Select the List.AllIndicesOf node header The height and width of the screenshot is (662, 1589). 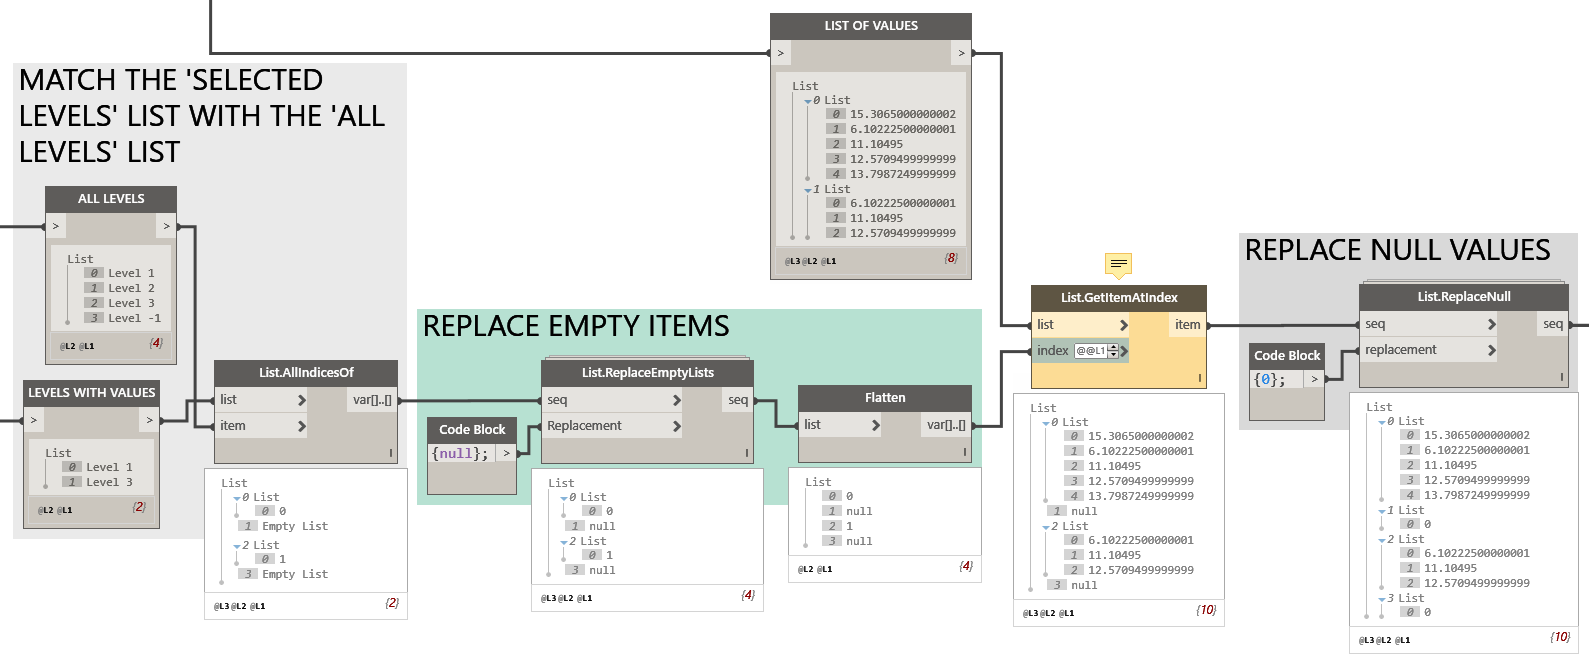tap(306, 372)
